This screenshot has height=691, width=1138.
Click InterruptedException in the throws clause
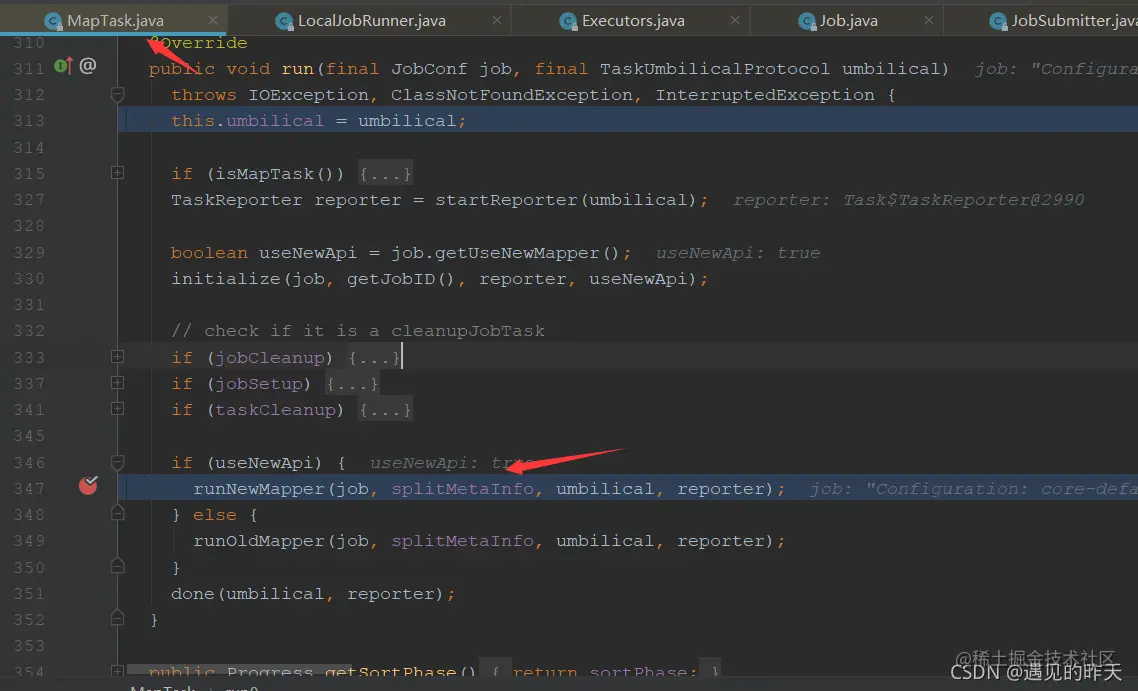(765, 95)
